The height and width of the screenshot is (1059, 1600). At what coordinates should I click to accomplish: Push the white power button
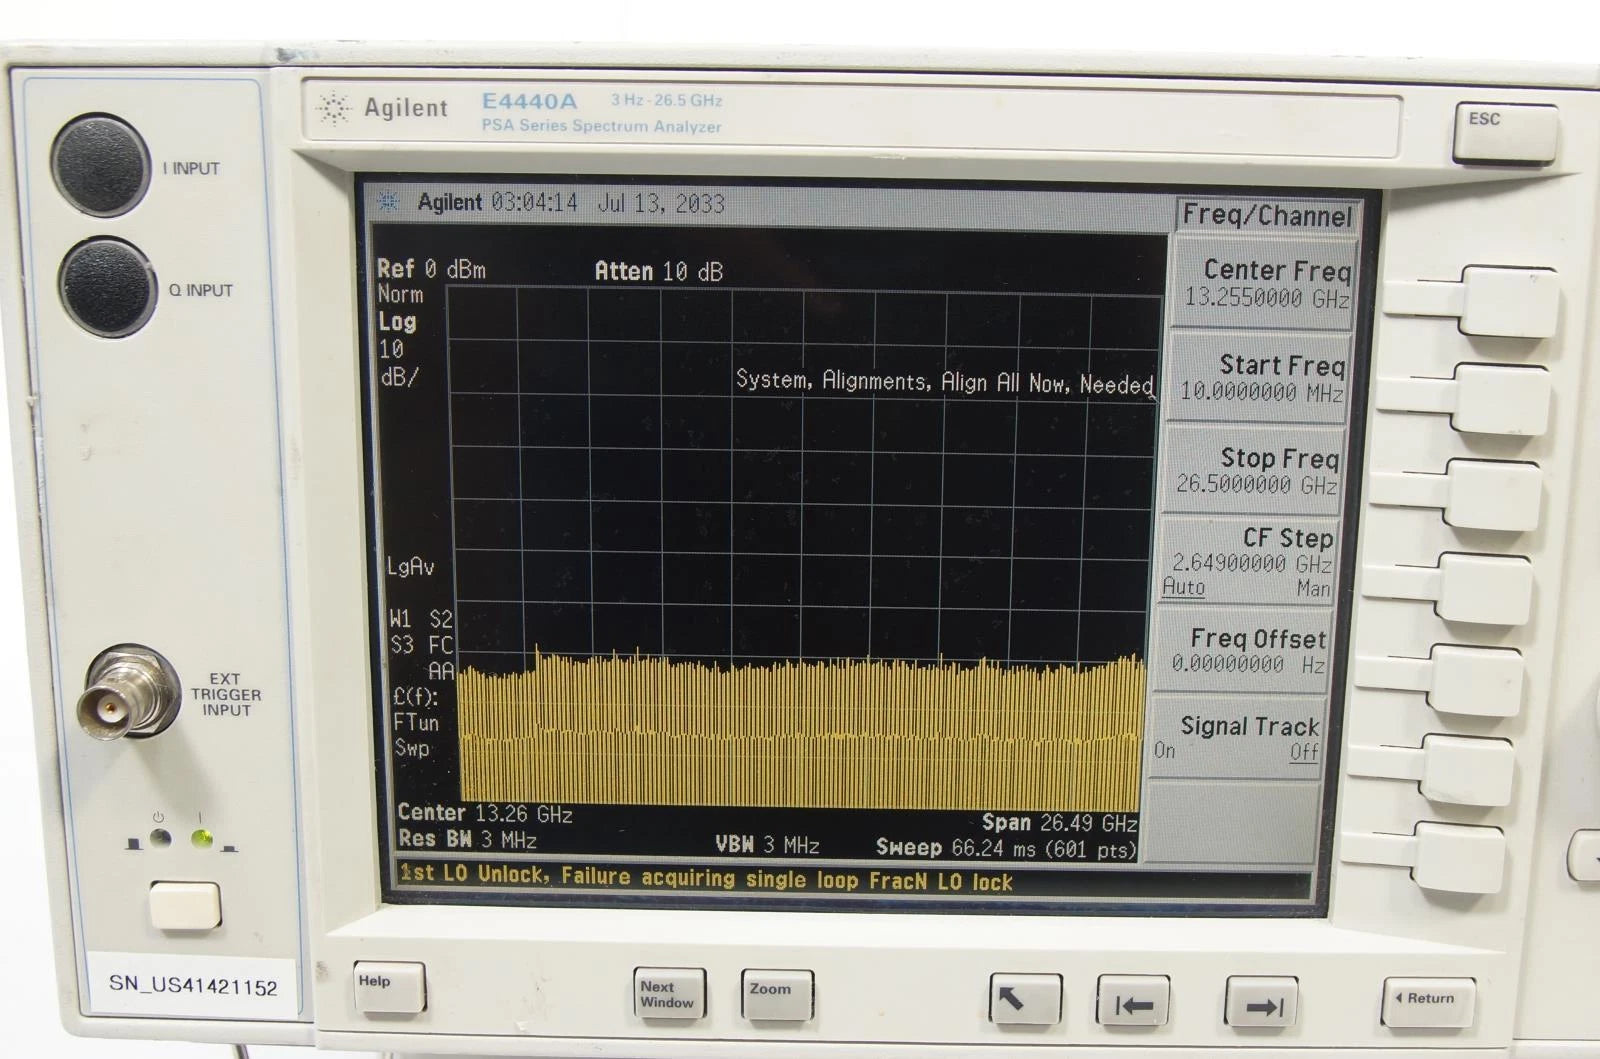point(185,904)
